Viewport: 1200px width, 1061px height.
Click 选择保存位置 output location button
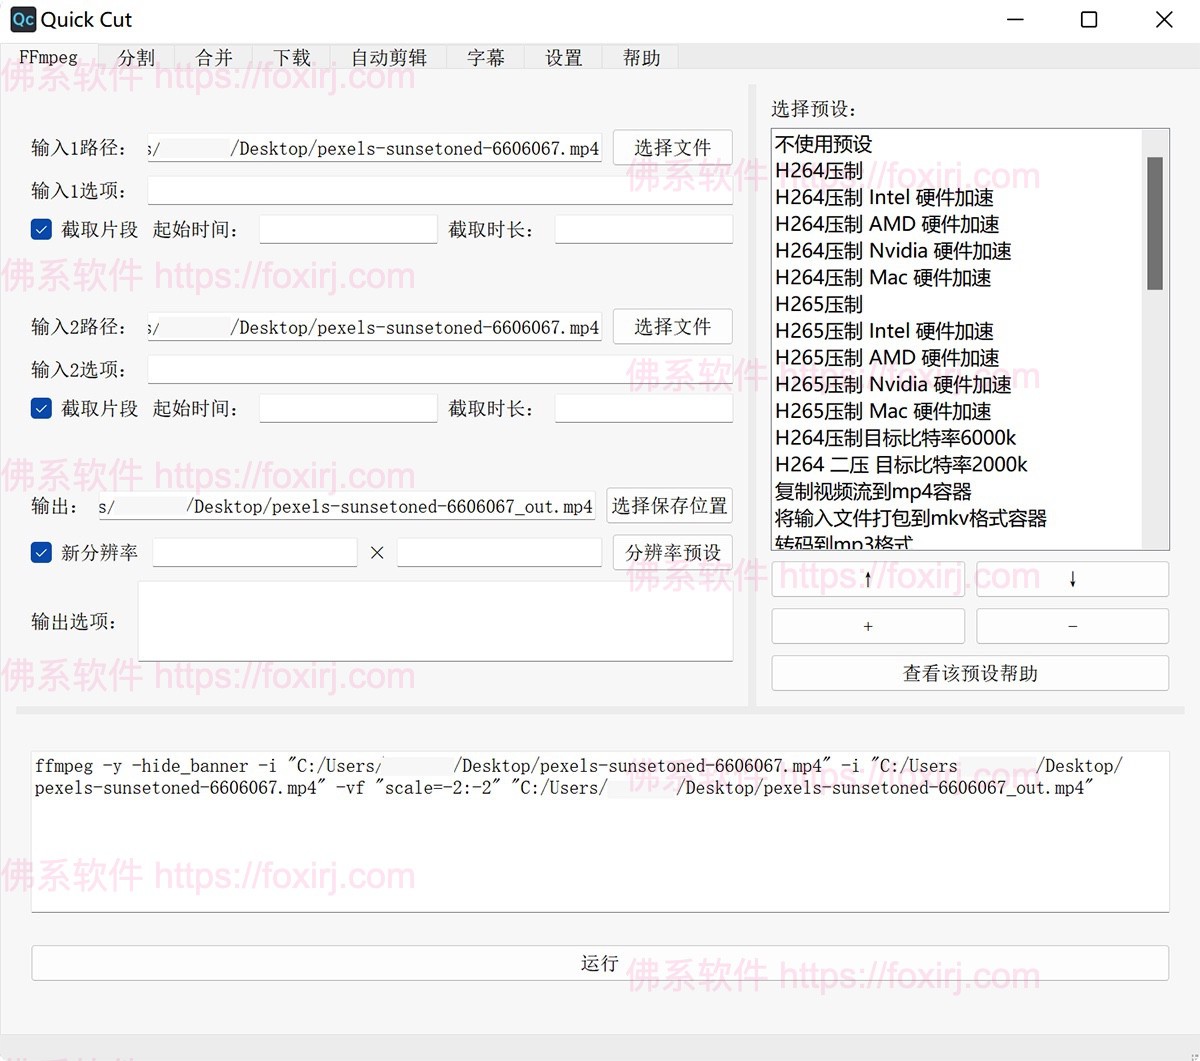[x=669, y=506]
